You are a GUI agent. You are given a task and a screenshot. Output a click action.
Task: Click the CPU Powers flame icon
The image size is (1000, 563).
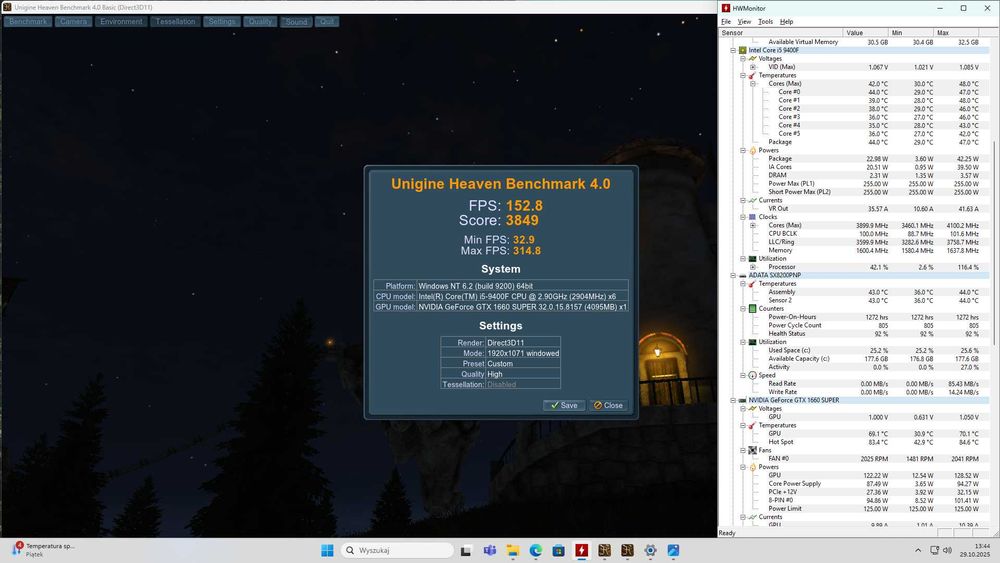coord(753,150)
